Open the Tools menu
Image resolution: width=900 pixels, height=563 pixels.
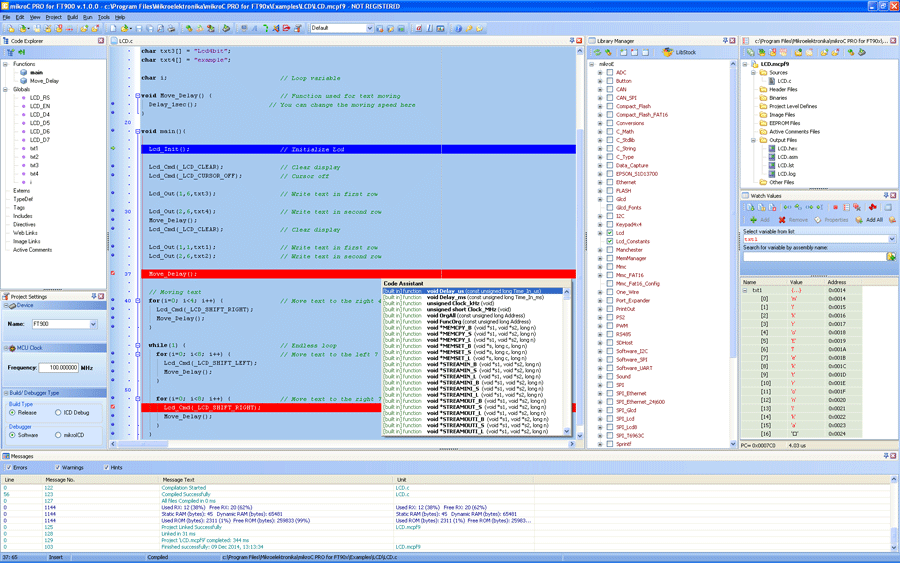103,17
